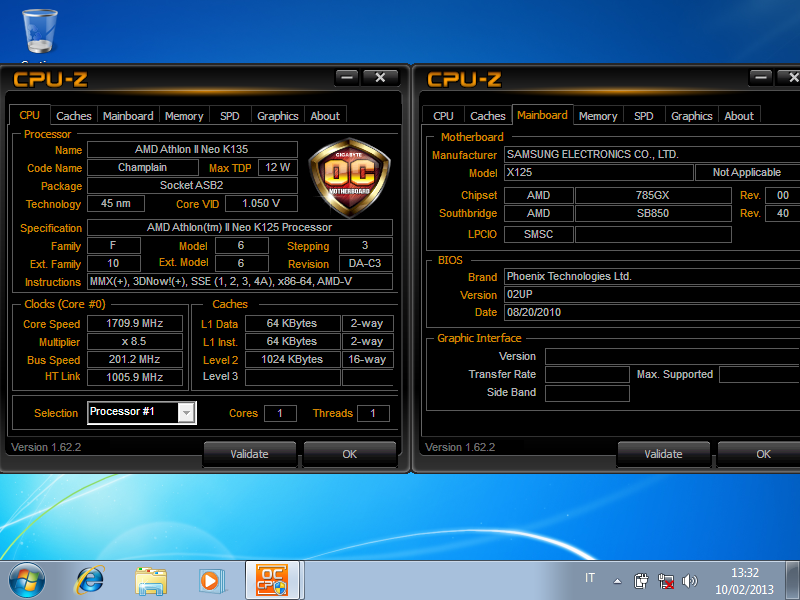This screenshot has height=600, width=800.
Task: Open Memory tab in left CPU-Z window
Action: pos(184,116)
